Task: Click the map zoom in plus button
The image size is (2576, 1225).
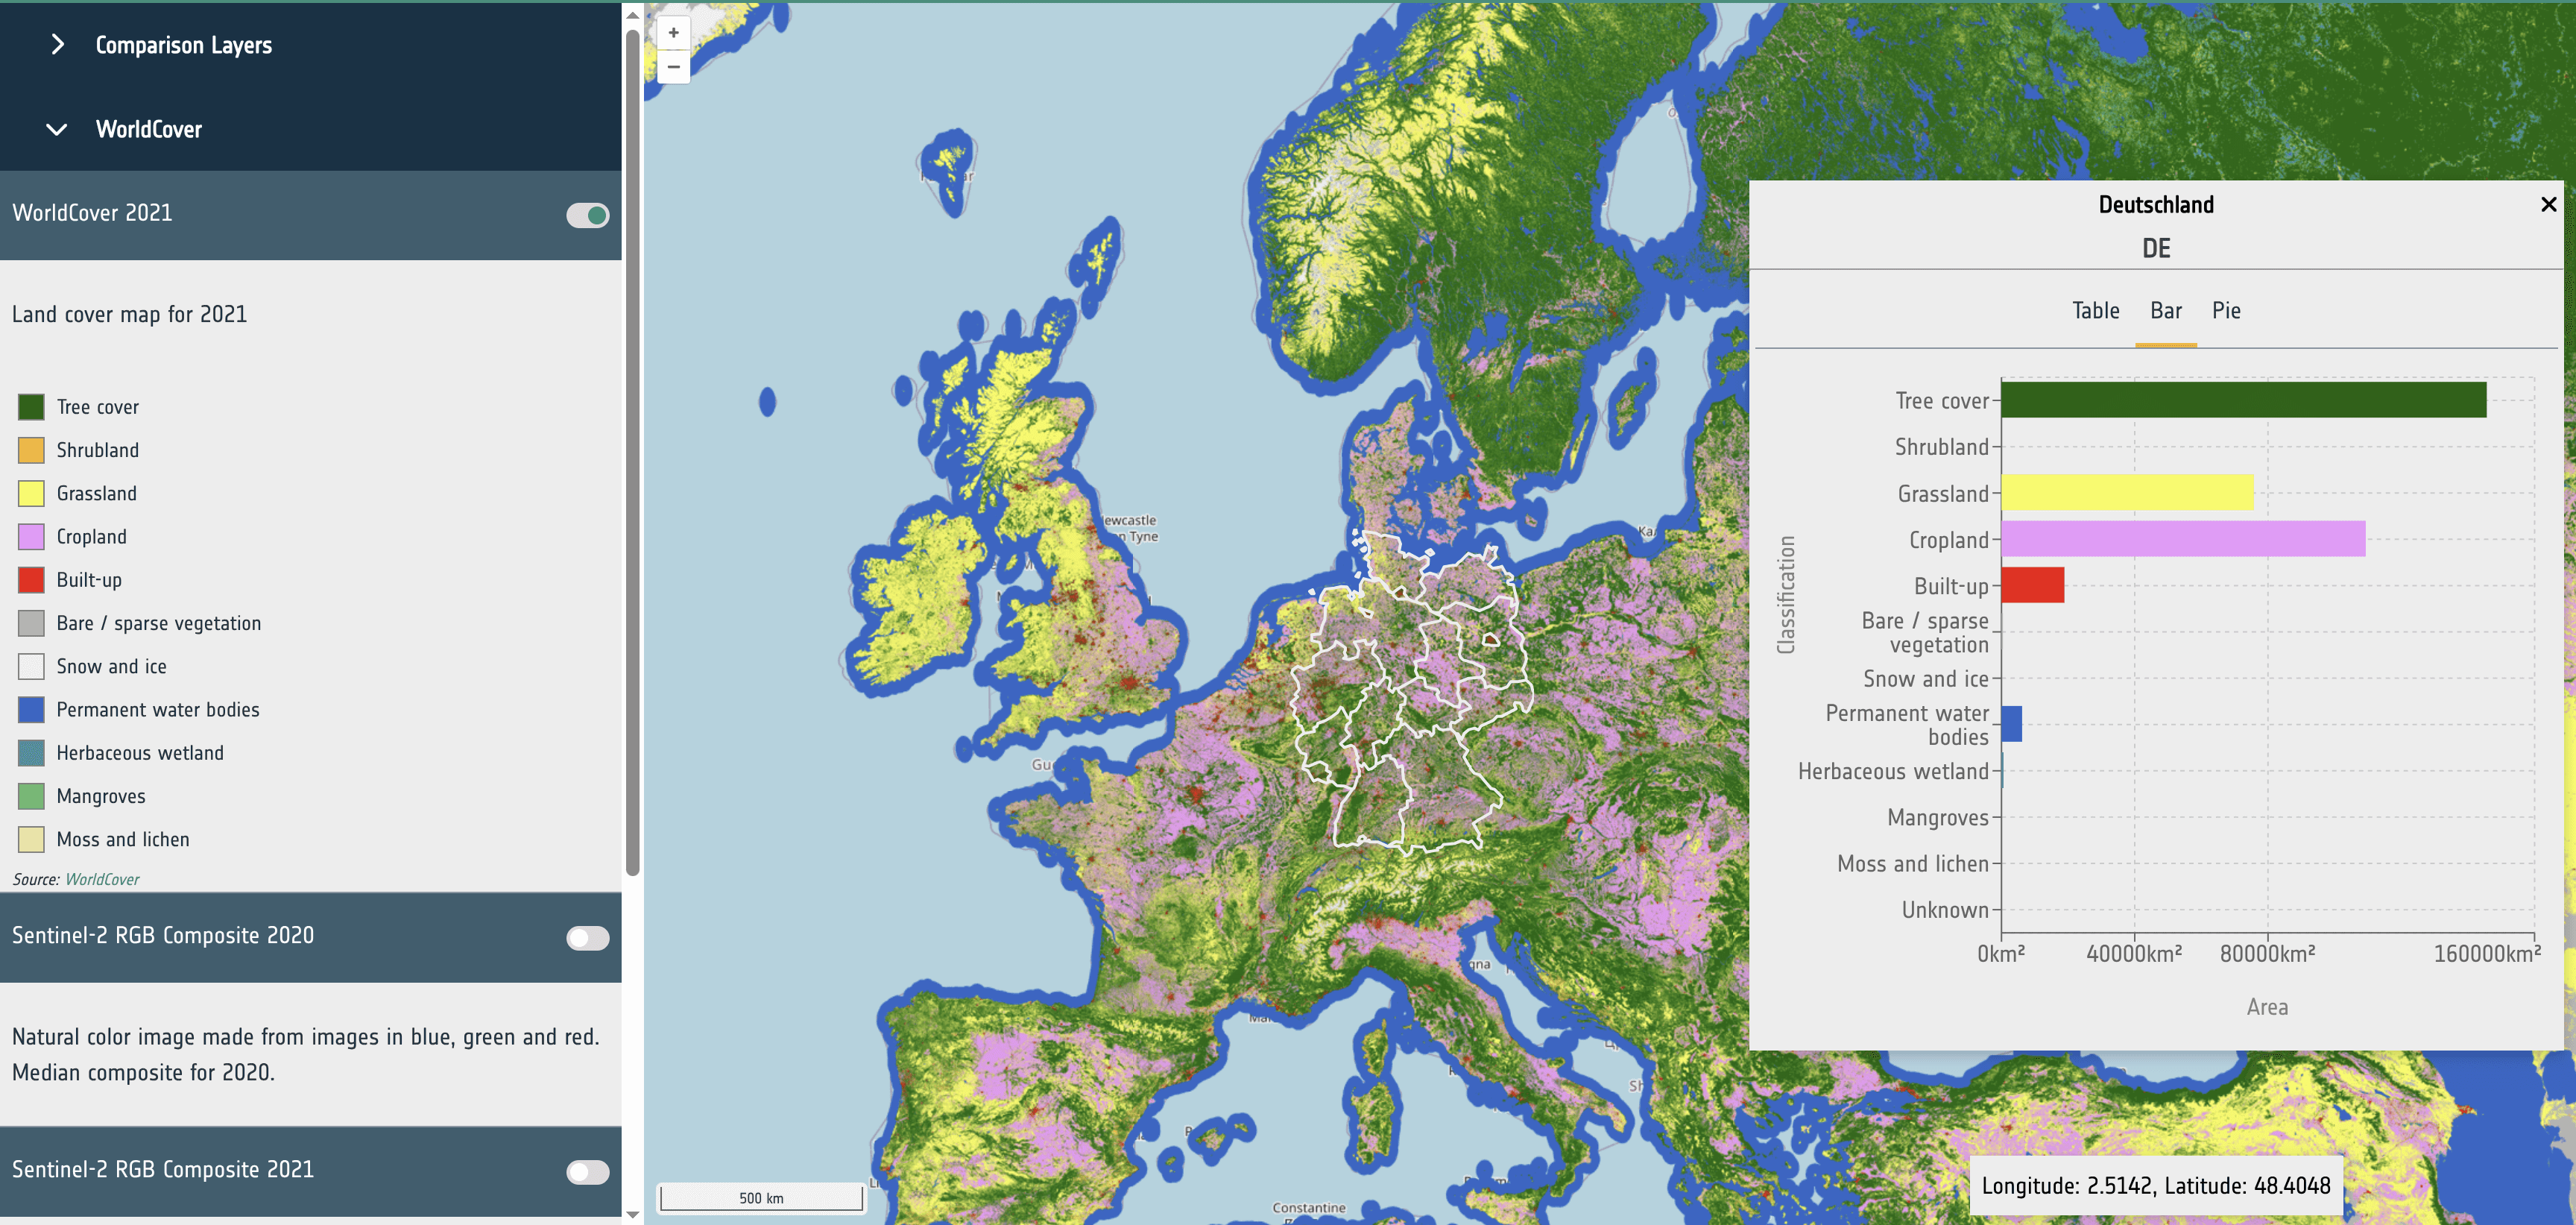Action: (x=673, y=33)
